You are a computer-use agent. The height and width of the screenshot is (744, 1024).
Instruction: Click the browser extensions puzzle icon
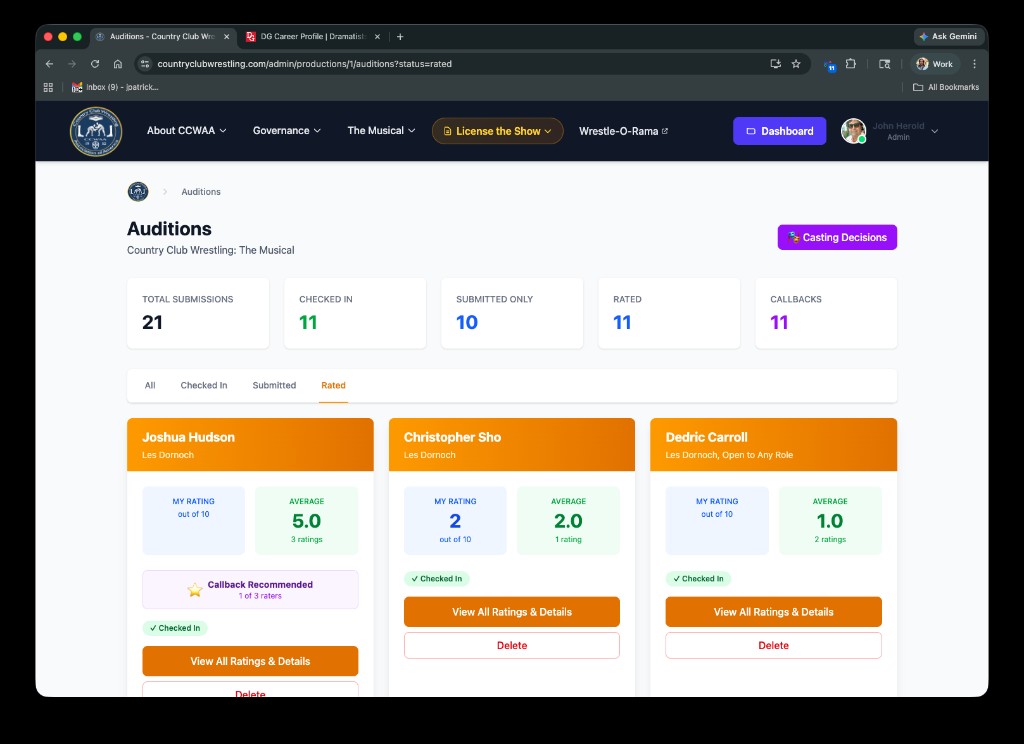click(x=851, y=63)
